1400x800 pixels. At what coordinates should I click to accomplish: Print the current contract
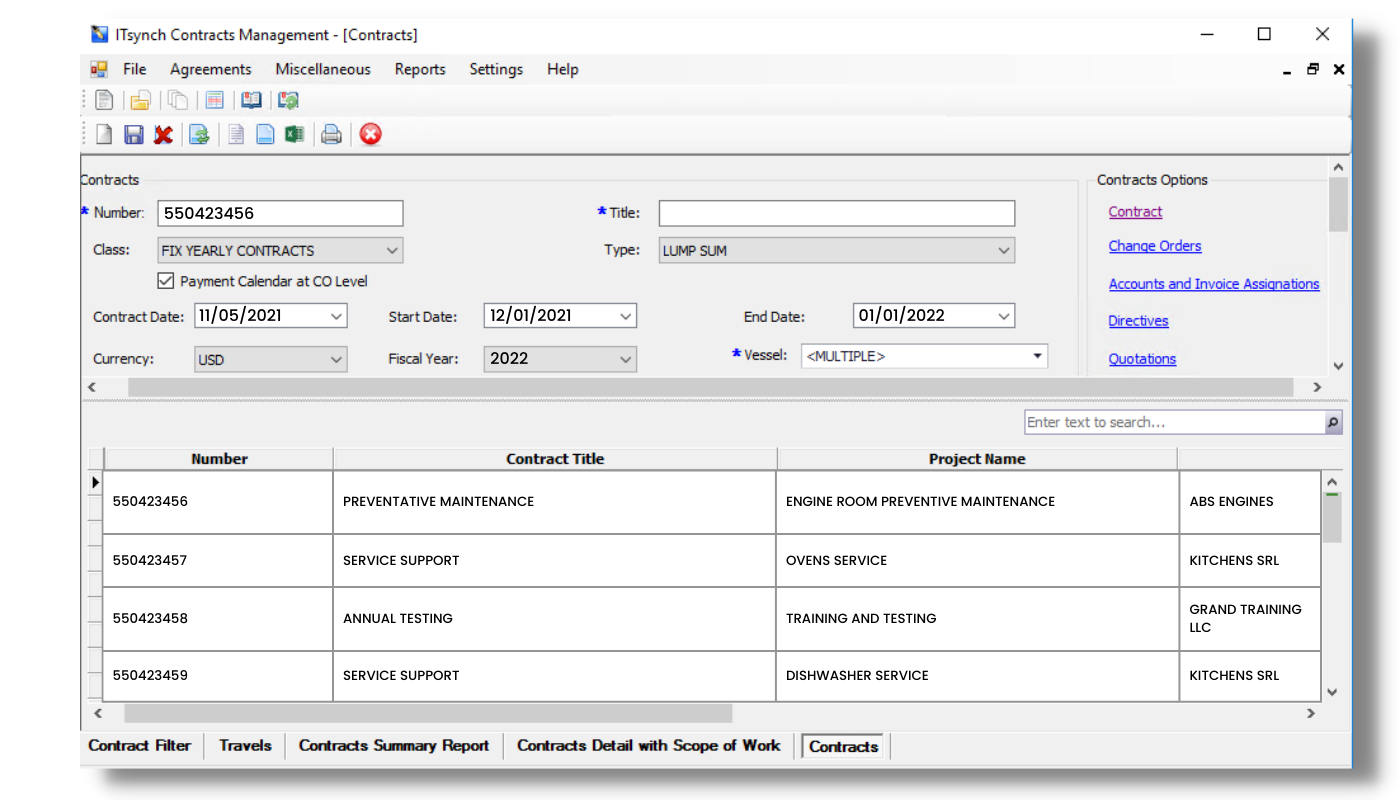pos(331,134)
